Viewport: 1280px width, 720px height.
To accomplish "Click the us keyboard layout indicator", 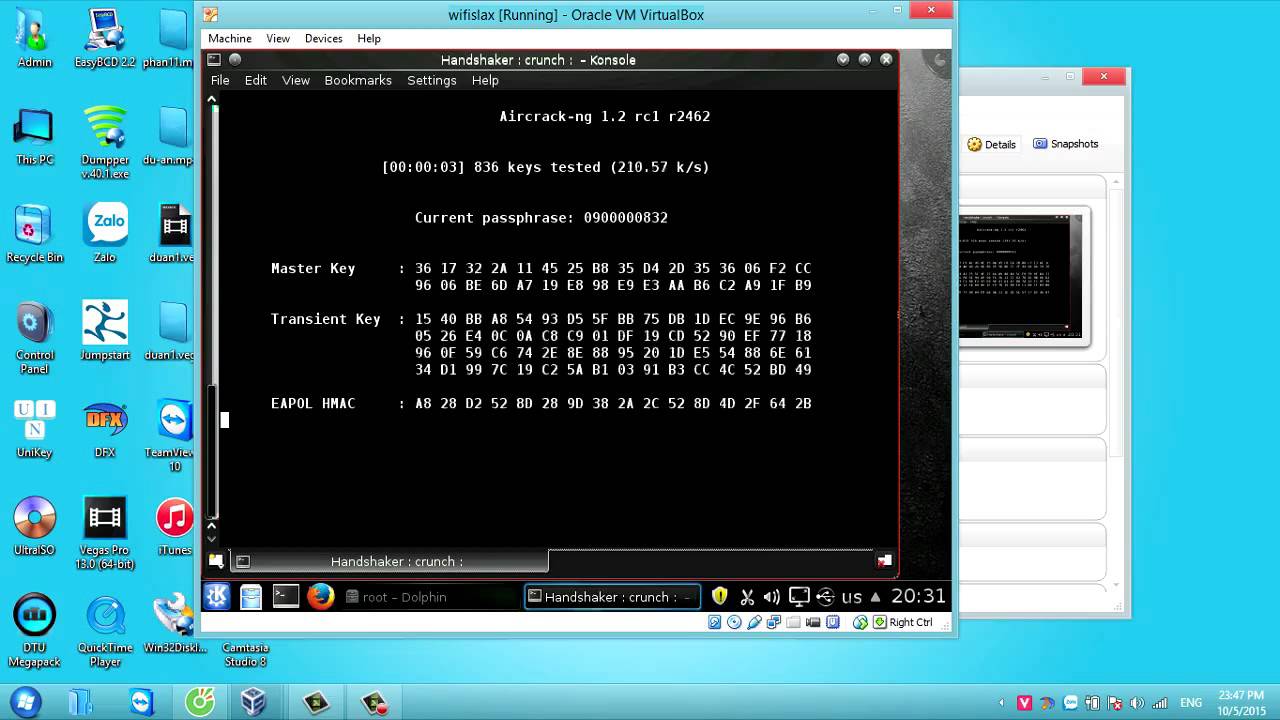I will click(852, 597).
